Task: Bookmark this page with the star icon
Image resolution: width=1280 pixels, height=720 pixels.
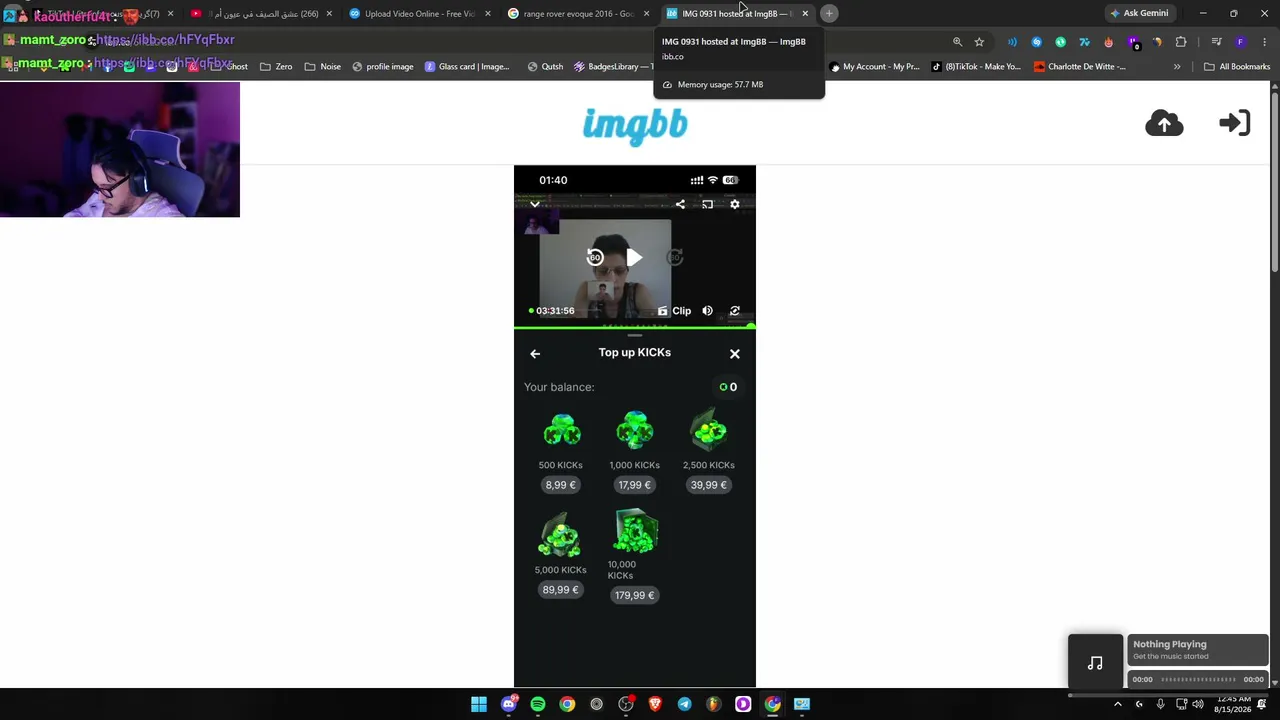Action: (979, 42)
